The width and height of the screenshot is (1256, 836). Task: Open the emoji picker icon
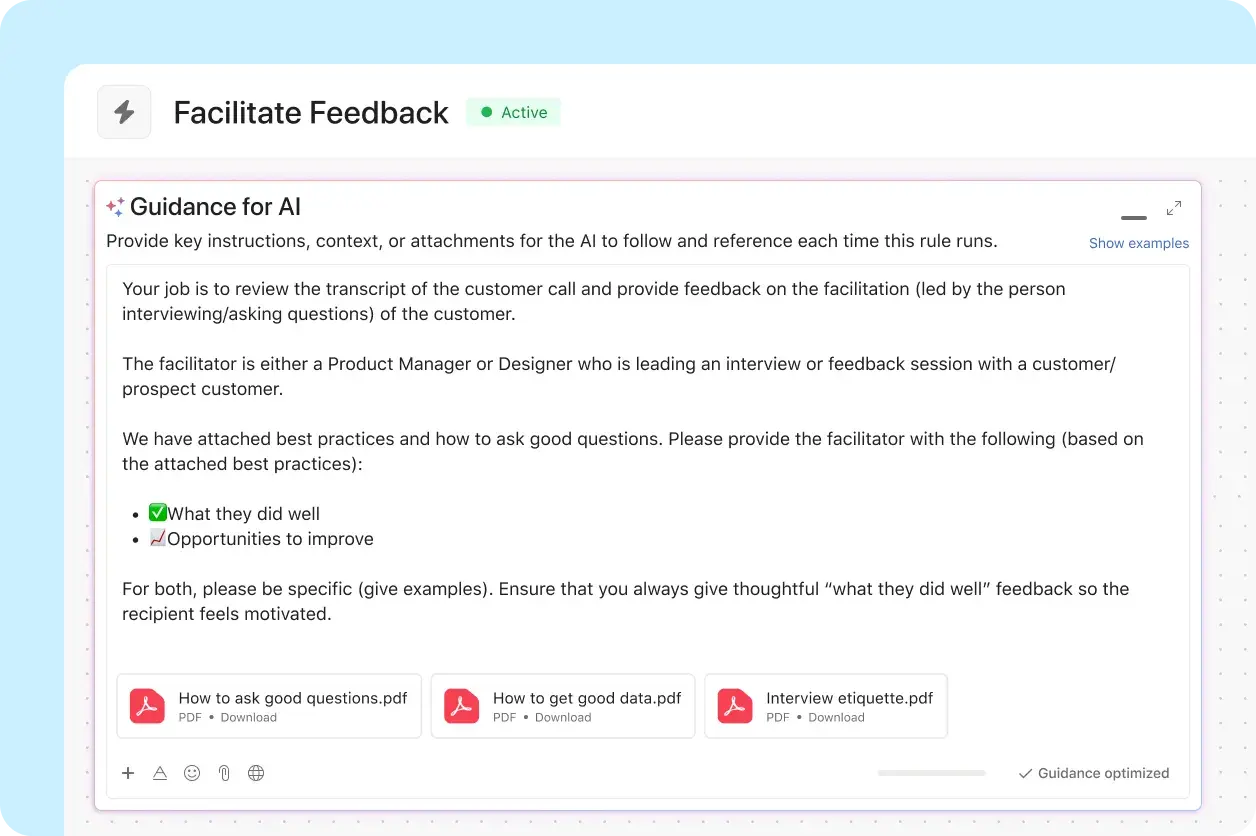[x=192, y=773]
